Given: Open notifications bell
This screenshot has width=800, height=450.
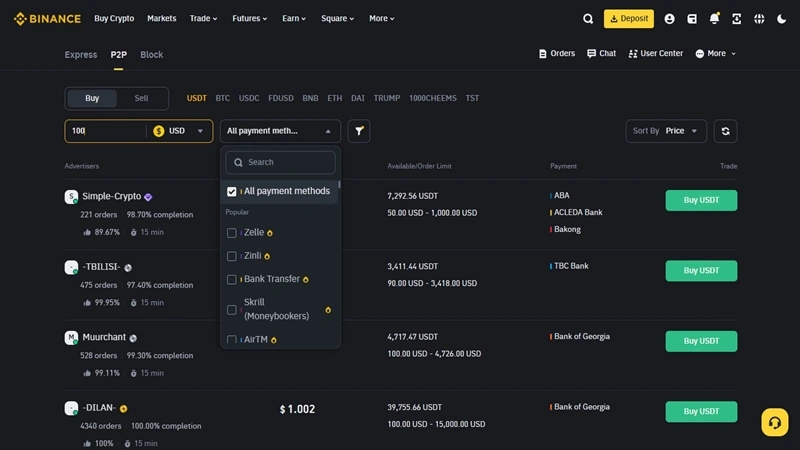Looking at the screenshot, I should click(x=714, y=19).
